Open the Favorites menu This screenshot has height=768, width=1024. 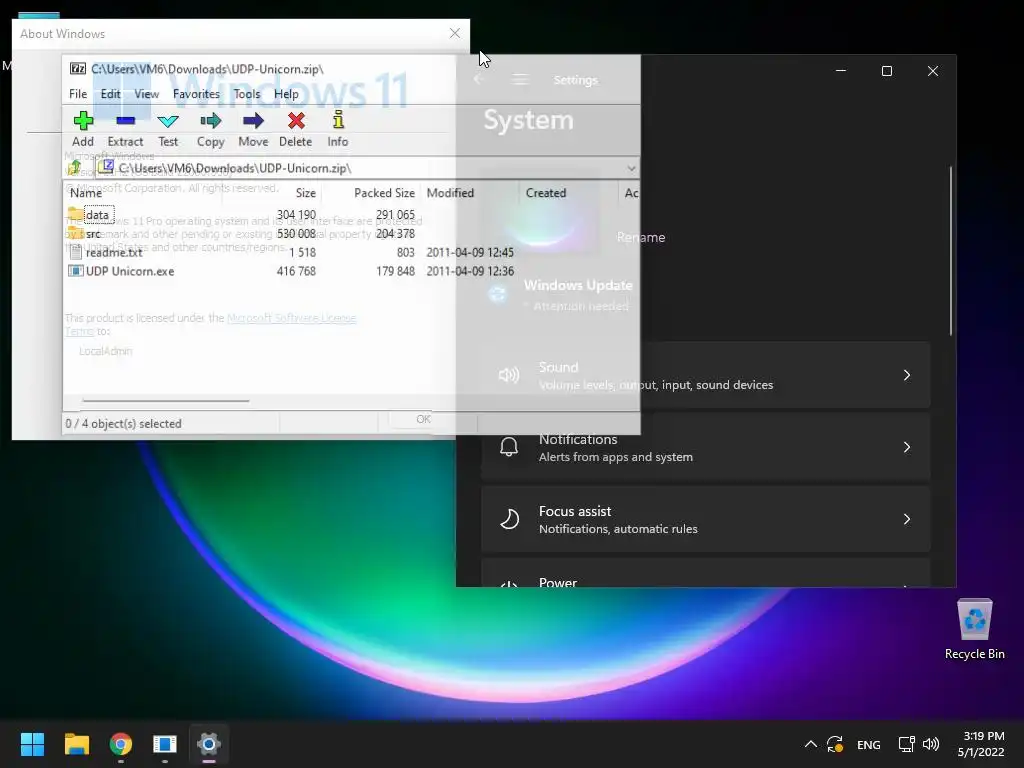[x=196, y=94]
